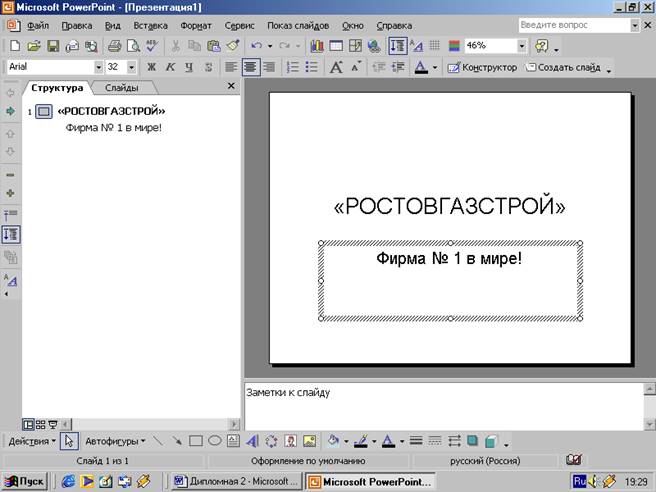Open the Arial font name dropdown

98,67
